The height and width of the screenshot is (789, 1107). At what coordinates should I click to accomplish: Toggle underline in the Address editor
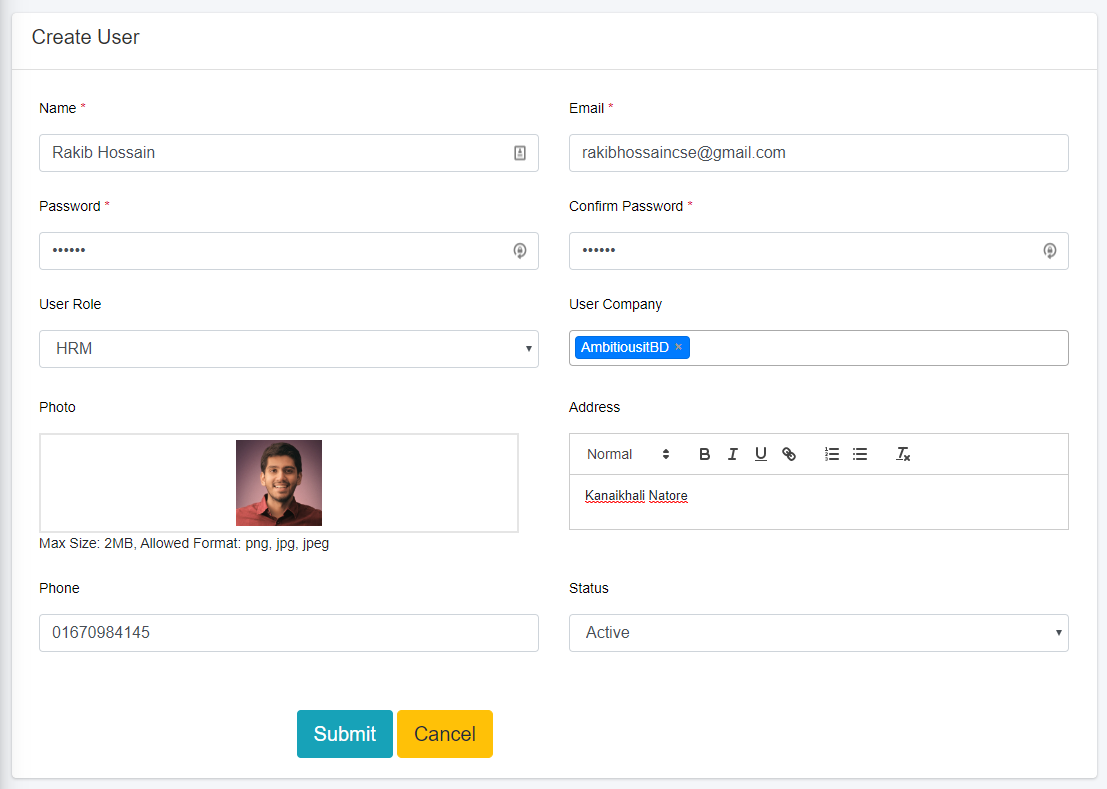[760, 454]
